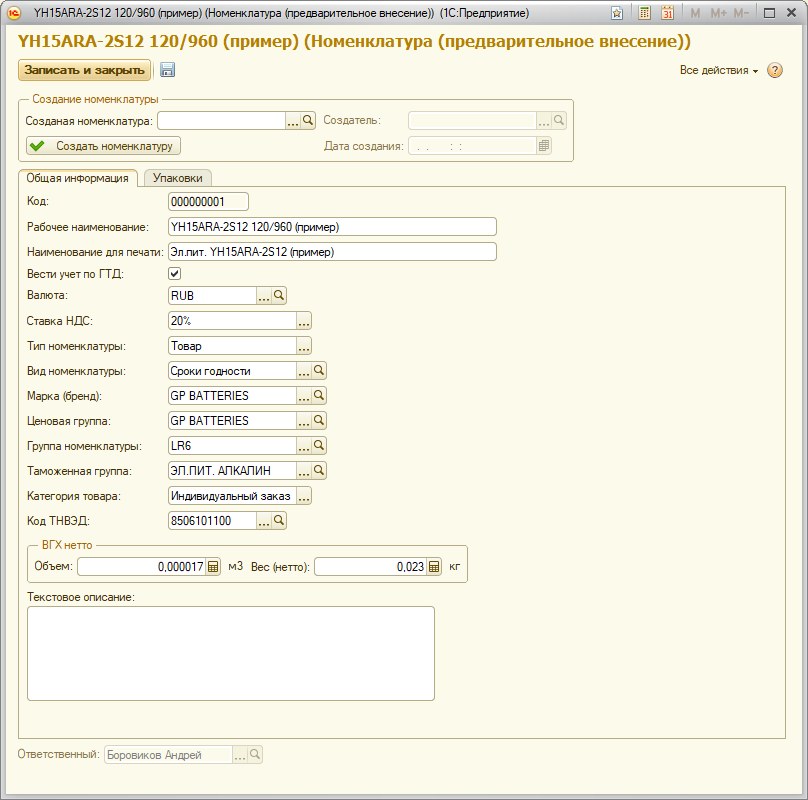The width and height of the screenshot is (808, 800).
Task: Open the calculator from title bar
Action: pos(645,14)
